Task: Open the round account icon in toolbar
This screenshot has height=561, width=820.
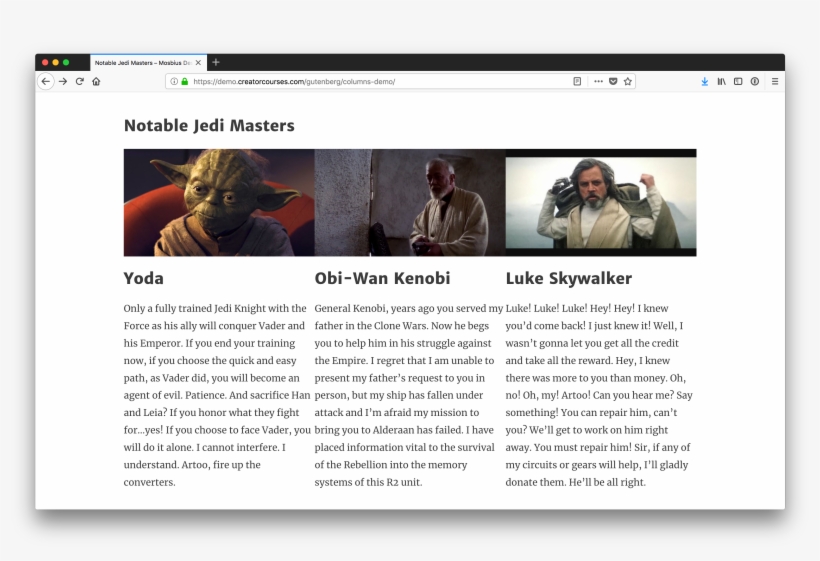Action: coord(755,82)
